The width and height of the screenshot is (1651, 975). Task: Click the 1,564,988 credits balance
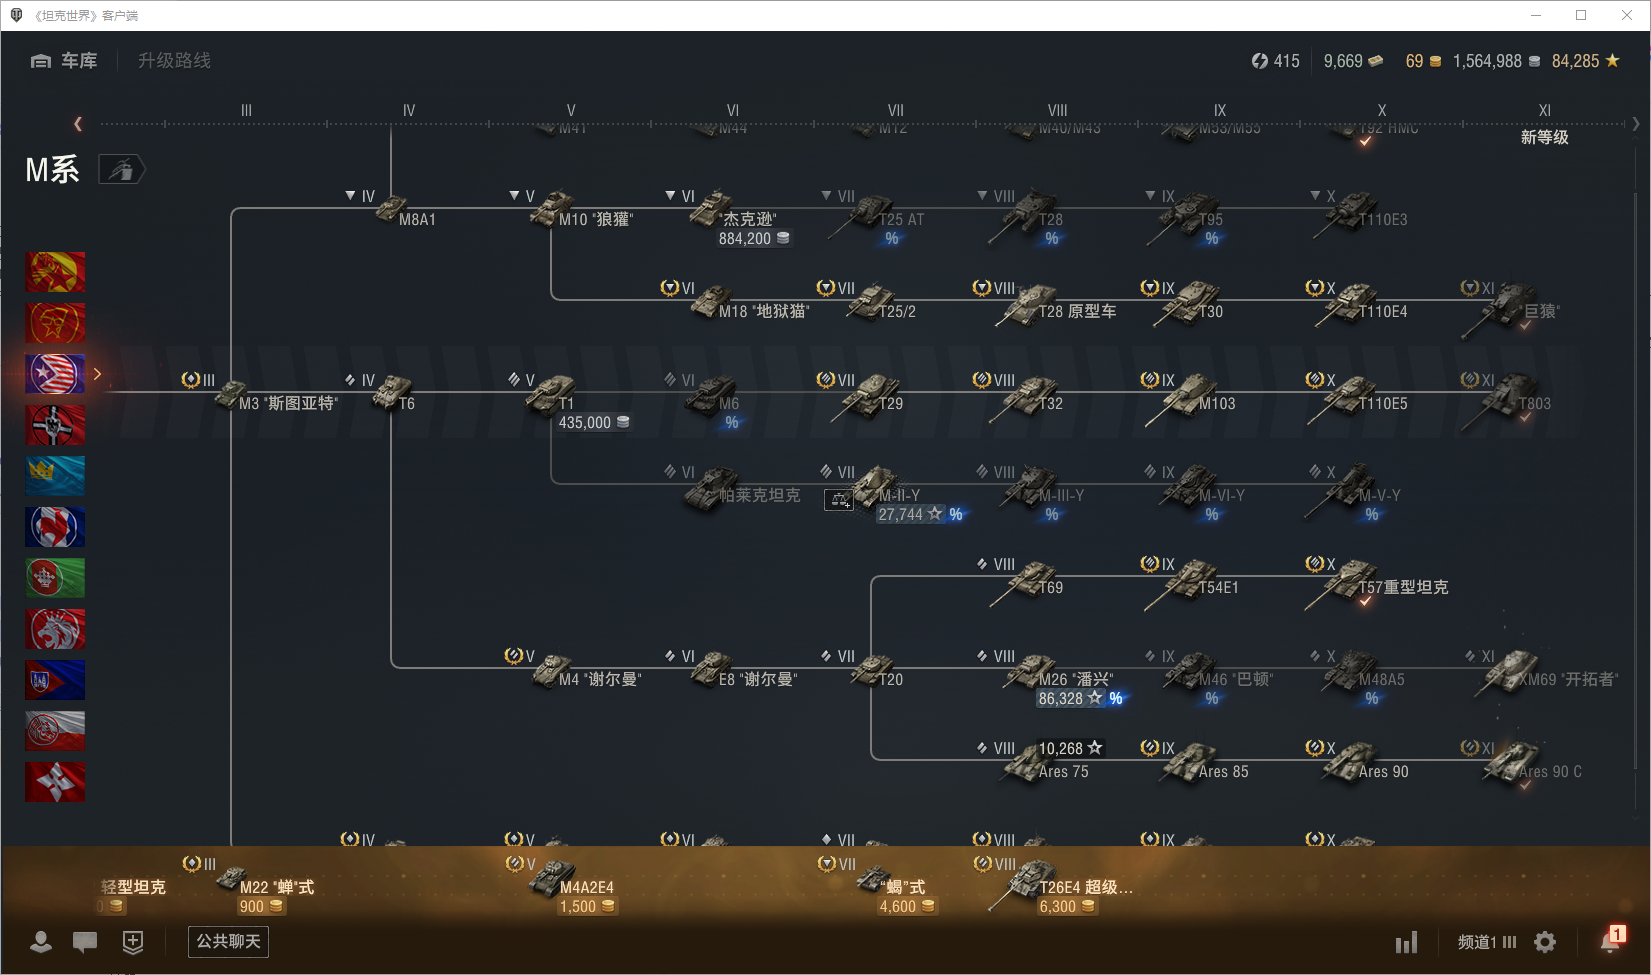[1496, 61]
